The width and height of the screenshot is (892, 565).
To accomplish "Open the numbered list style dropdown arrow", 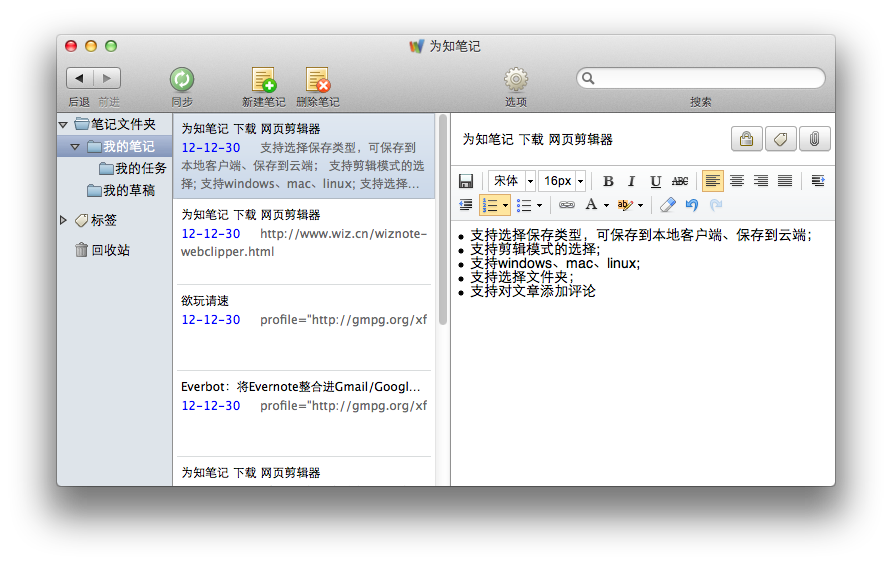I will coord(505,205).
